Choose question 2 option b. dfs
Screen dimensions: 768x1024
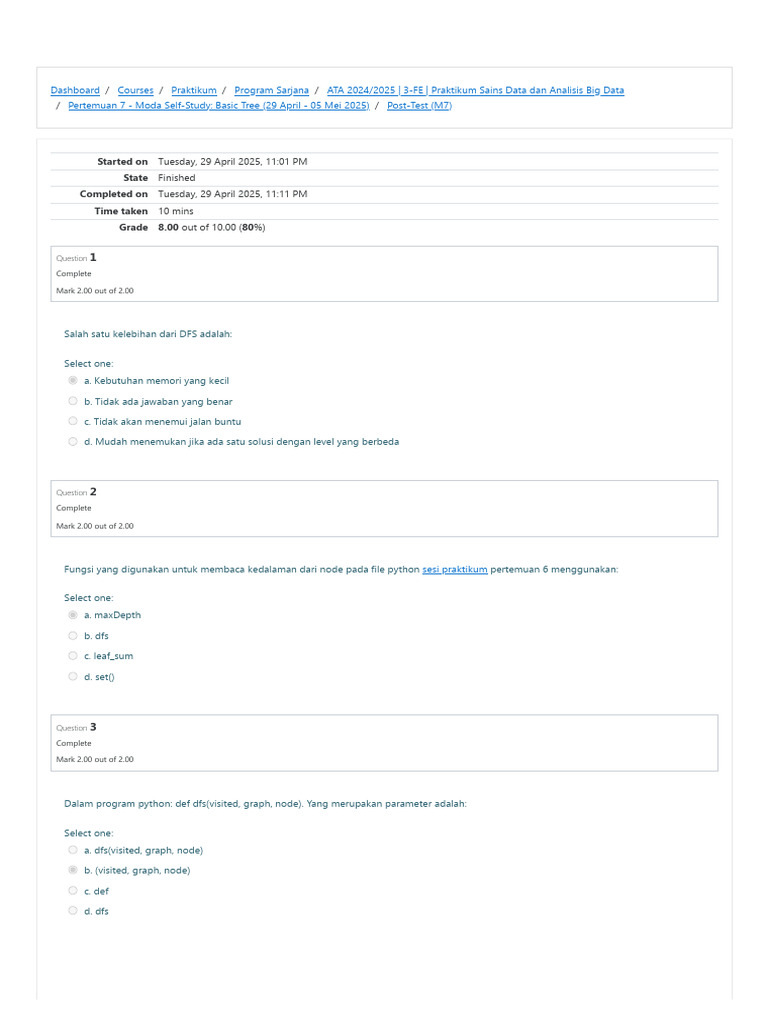(73, 635)
